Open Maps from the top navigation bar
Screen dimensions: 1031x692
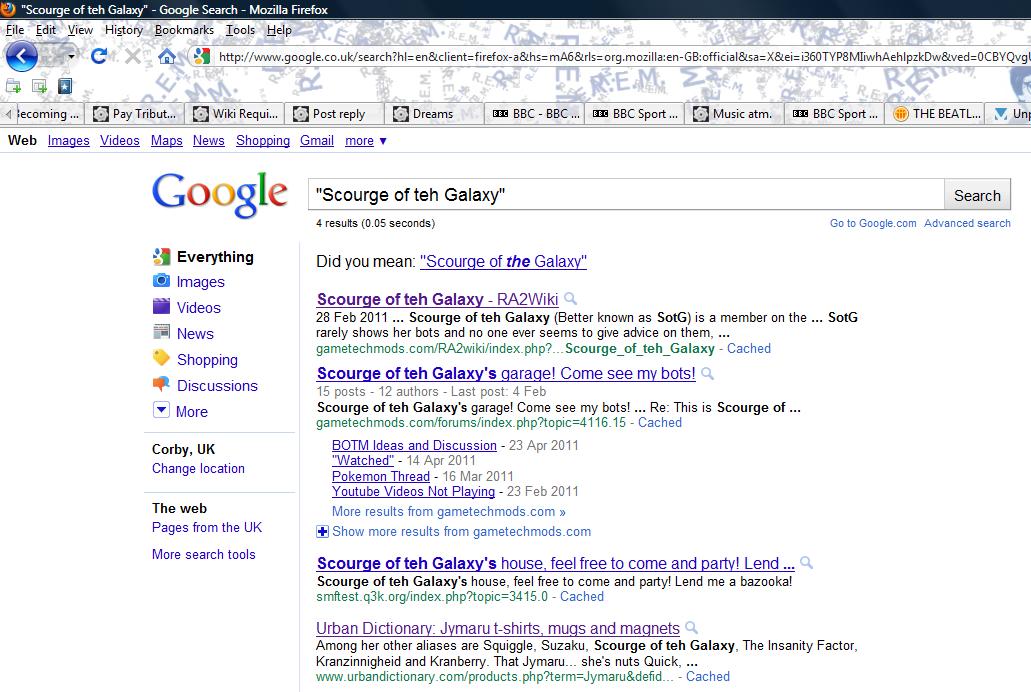(166, 141)
